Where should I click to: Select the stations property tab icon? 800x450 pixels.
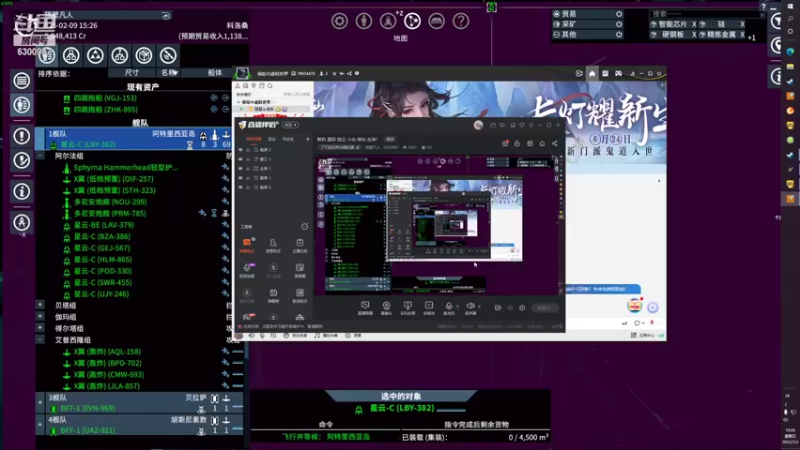coord(71,55)
